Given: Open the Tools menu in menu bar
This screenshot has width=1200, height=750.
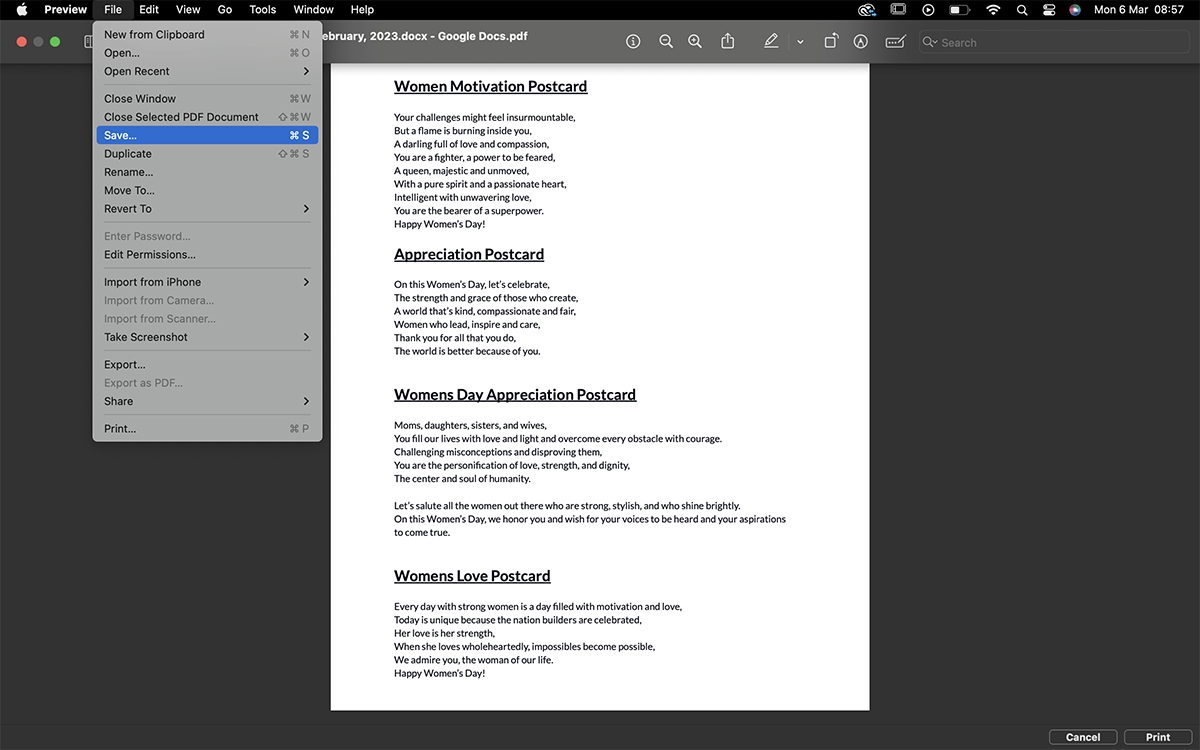Looking at the screenshot, I should click(x=262, y=9).
